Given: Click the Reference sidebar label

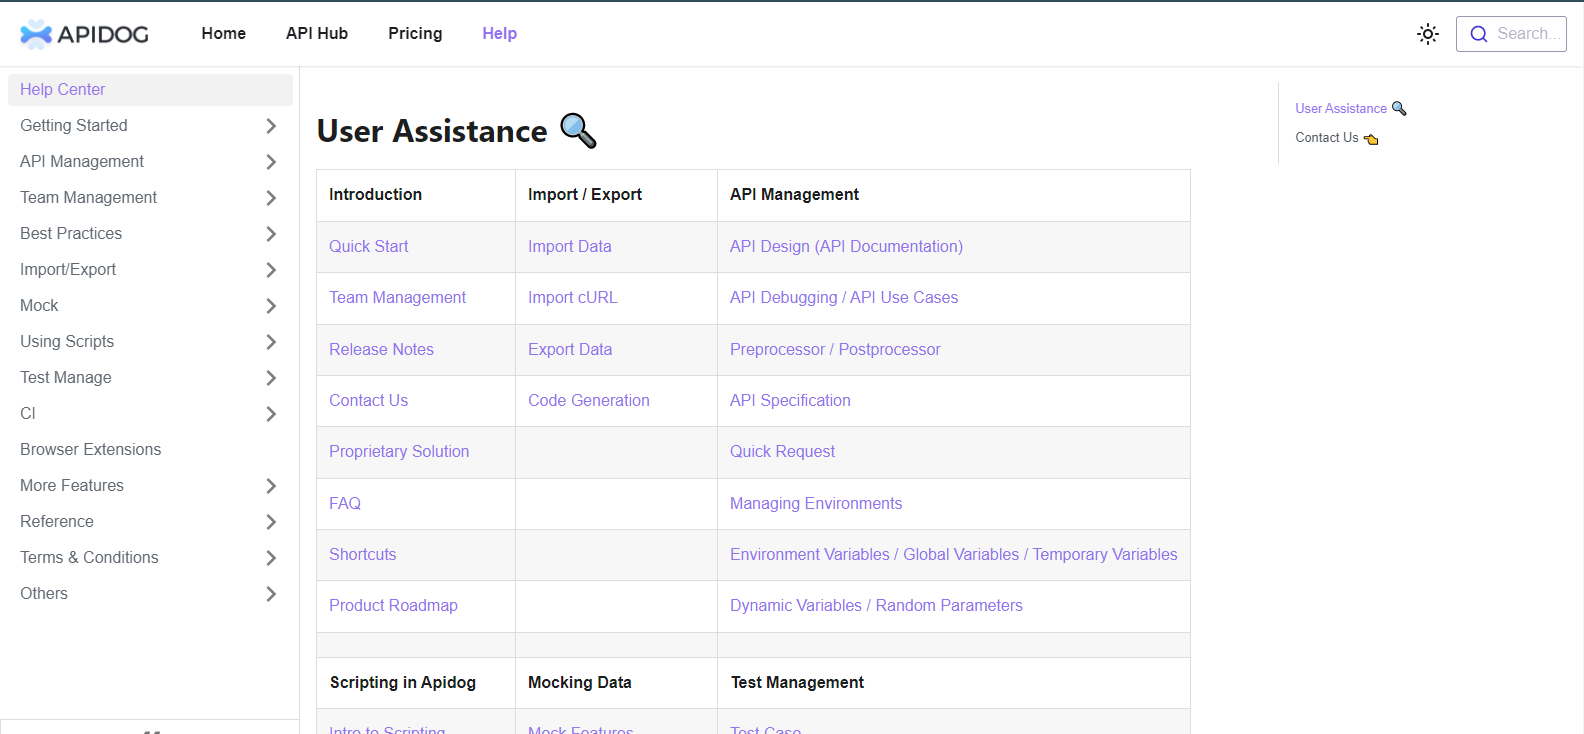Looking at the screenshot, I should click(x=57, y=521).
